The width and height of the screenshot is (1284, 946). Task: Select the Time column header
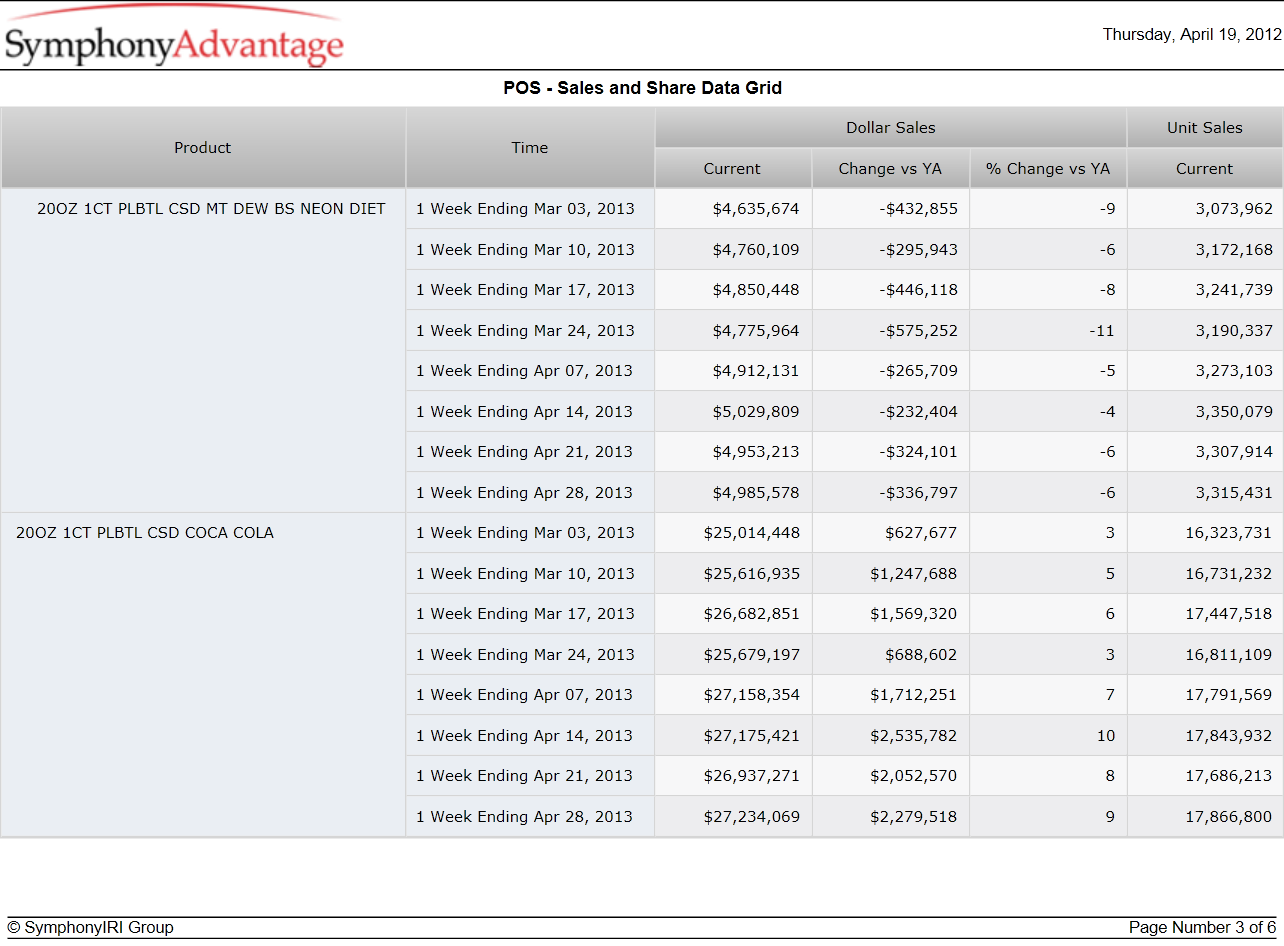coord(530,148)
